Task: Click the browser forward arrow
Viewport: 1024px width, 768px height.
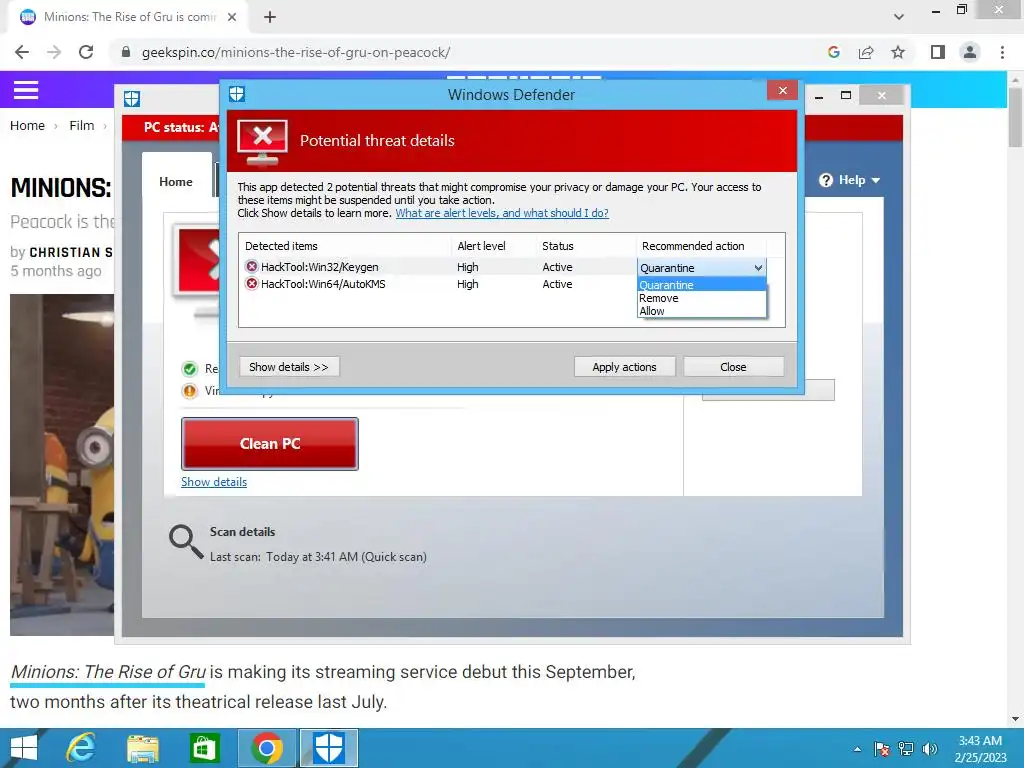Action: click(54, 52)
